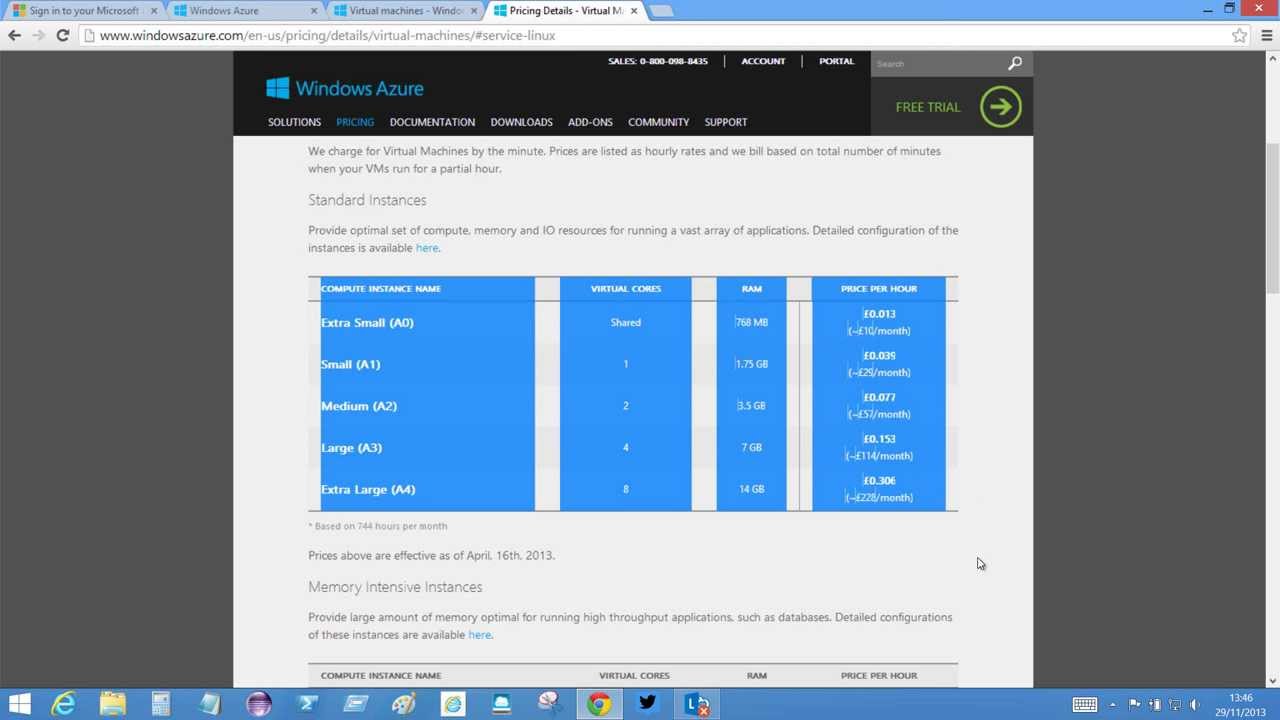Viewport: 1280px width, 720px height.
Task: Click the Free Trial link
Action: (927, 107)
